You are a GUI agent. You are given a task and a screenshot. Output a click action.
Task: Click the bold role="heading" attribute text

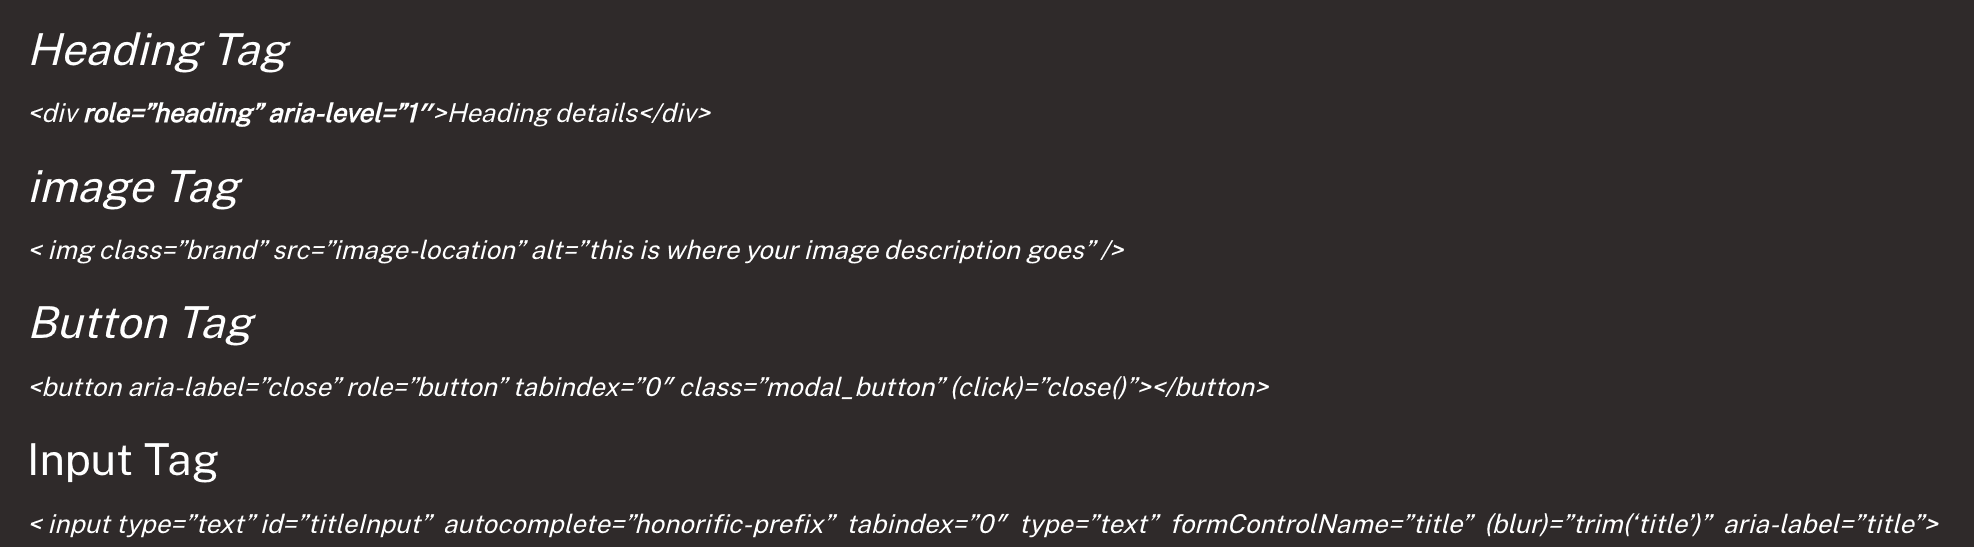(x=173, y=114)
